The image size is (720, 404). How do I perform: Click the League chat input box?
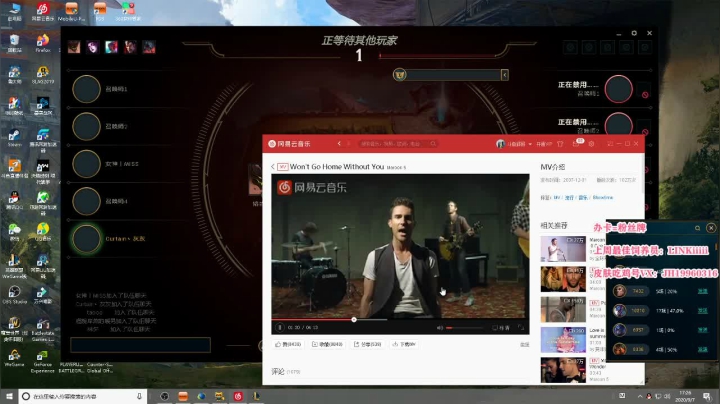141,345
